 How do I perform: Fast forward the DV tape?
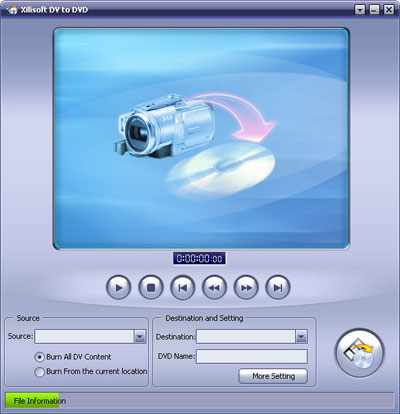click(246, 287)
